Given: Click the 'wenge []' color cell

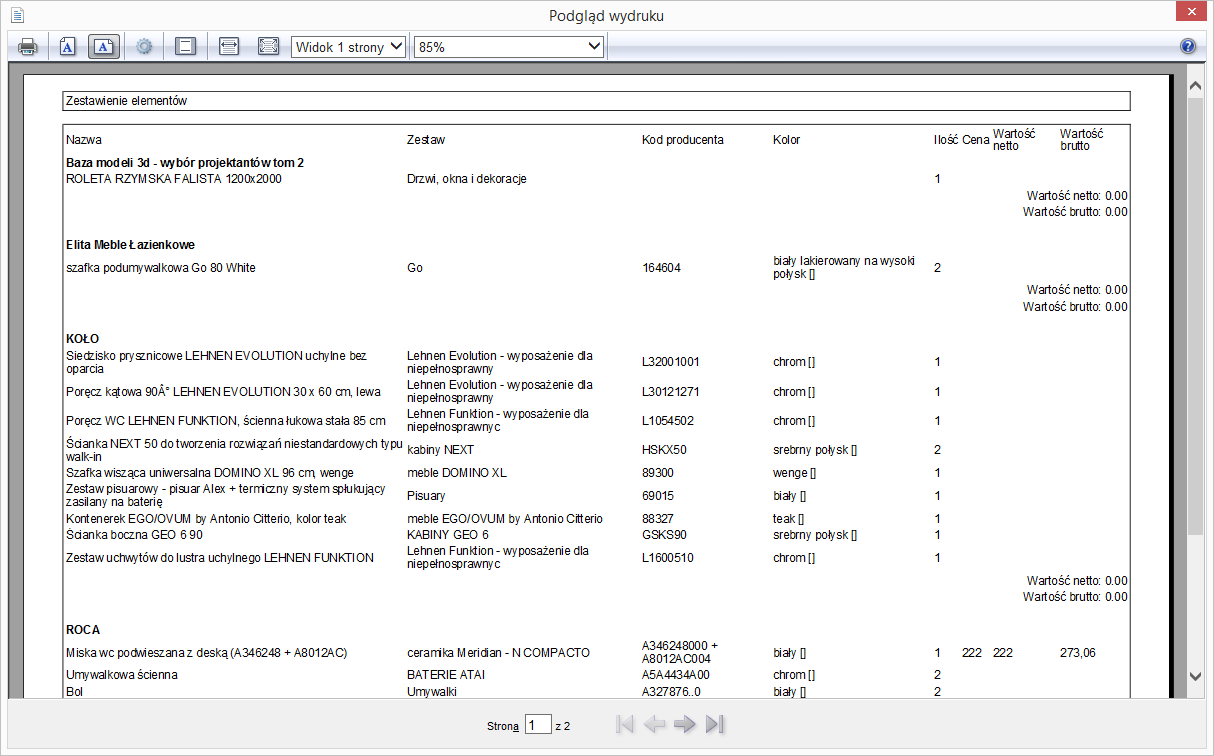Looking at the screenshot, I should [x=794, y=473].
